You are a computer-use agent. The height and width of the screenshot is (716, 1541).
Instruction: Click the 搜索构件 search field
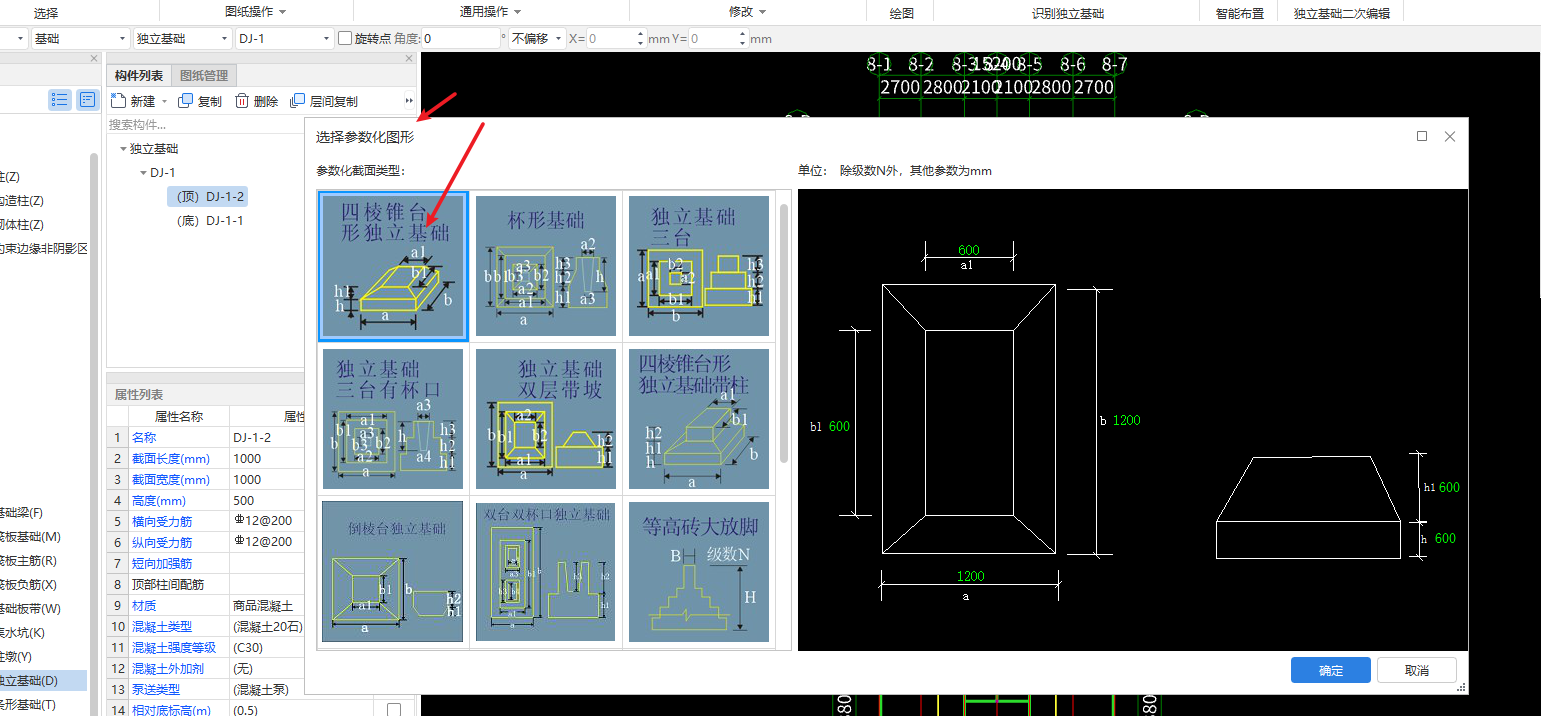204,125
